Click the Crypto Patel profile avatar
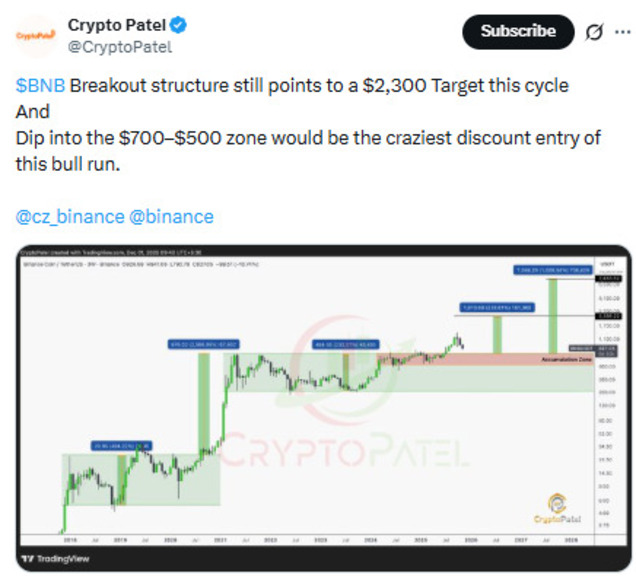The height and width of the screenshot is (576, 636). click(x=35, y=35)
